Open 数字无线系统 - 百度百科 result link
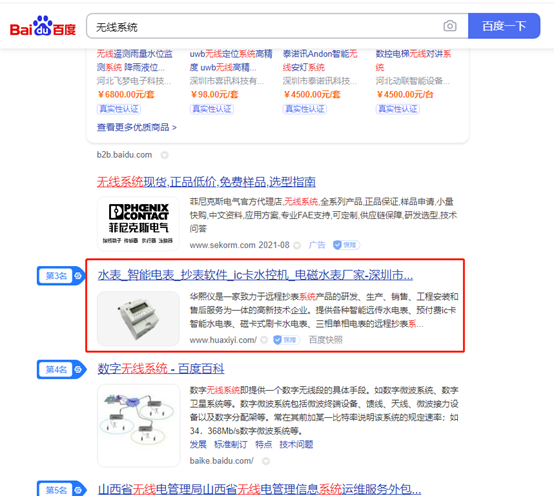The width and height of the screenshot is (554, 496). point(161,368)
